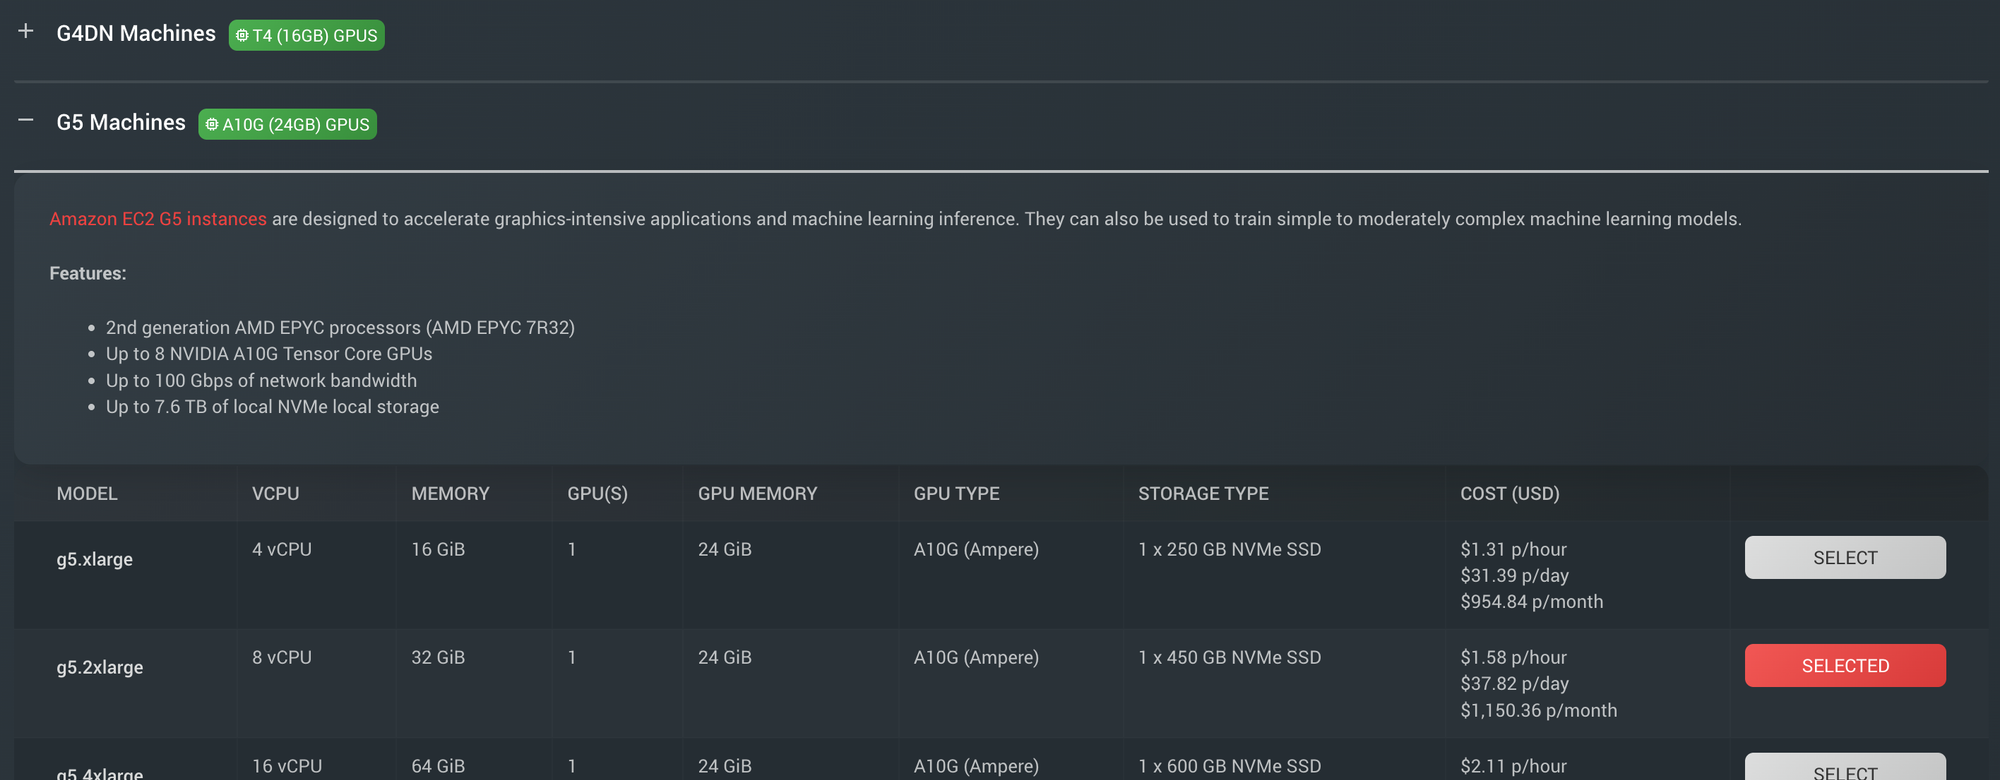The height and width of the screenshot is (780, 2000).
Task: Click the GPU TYPE column header
Action: 956,494
